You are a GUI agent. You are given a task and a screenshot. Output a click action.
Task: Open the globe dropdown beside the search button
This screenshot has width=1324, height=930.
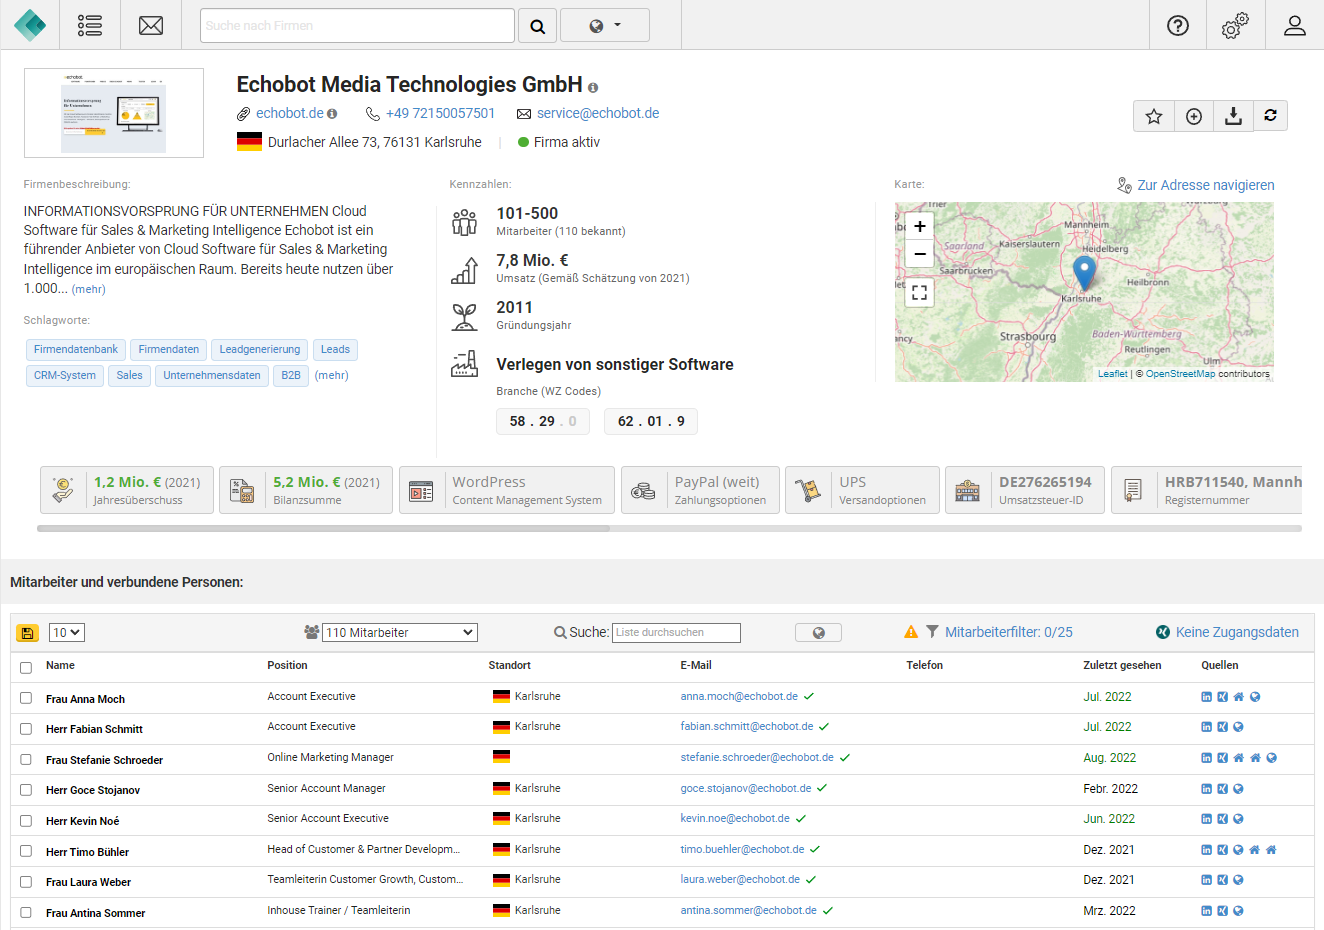pos(604,25)
